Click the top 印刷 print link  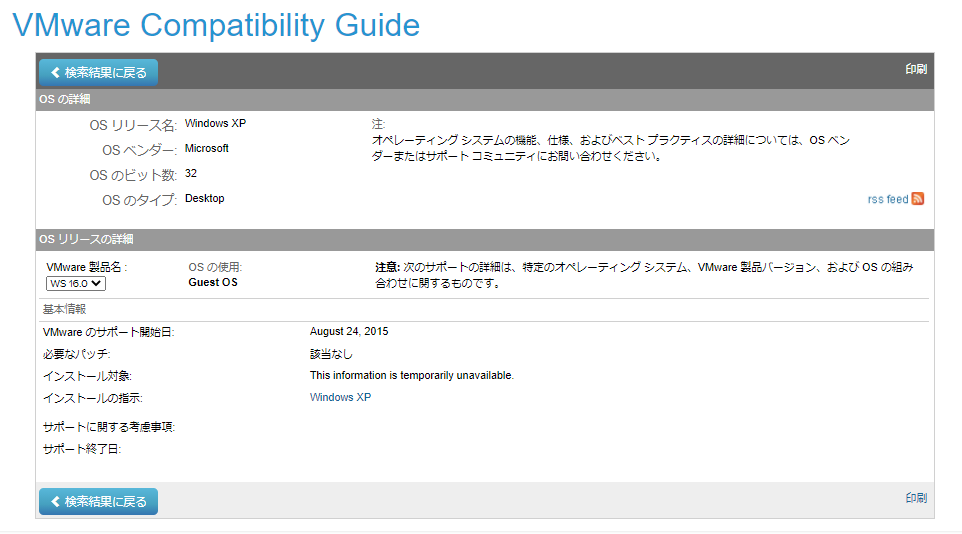coord(916,69)
